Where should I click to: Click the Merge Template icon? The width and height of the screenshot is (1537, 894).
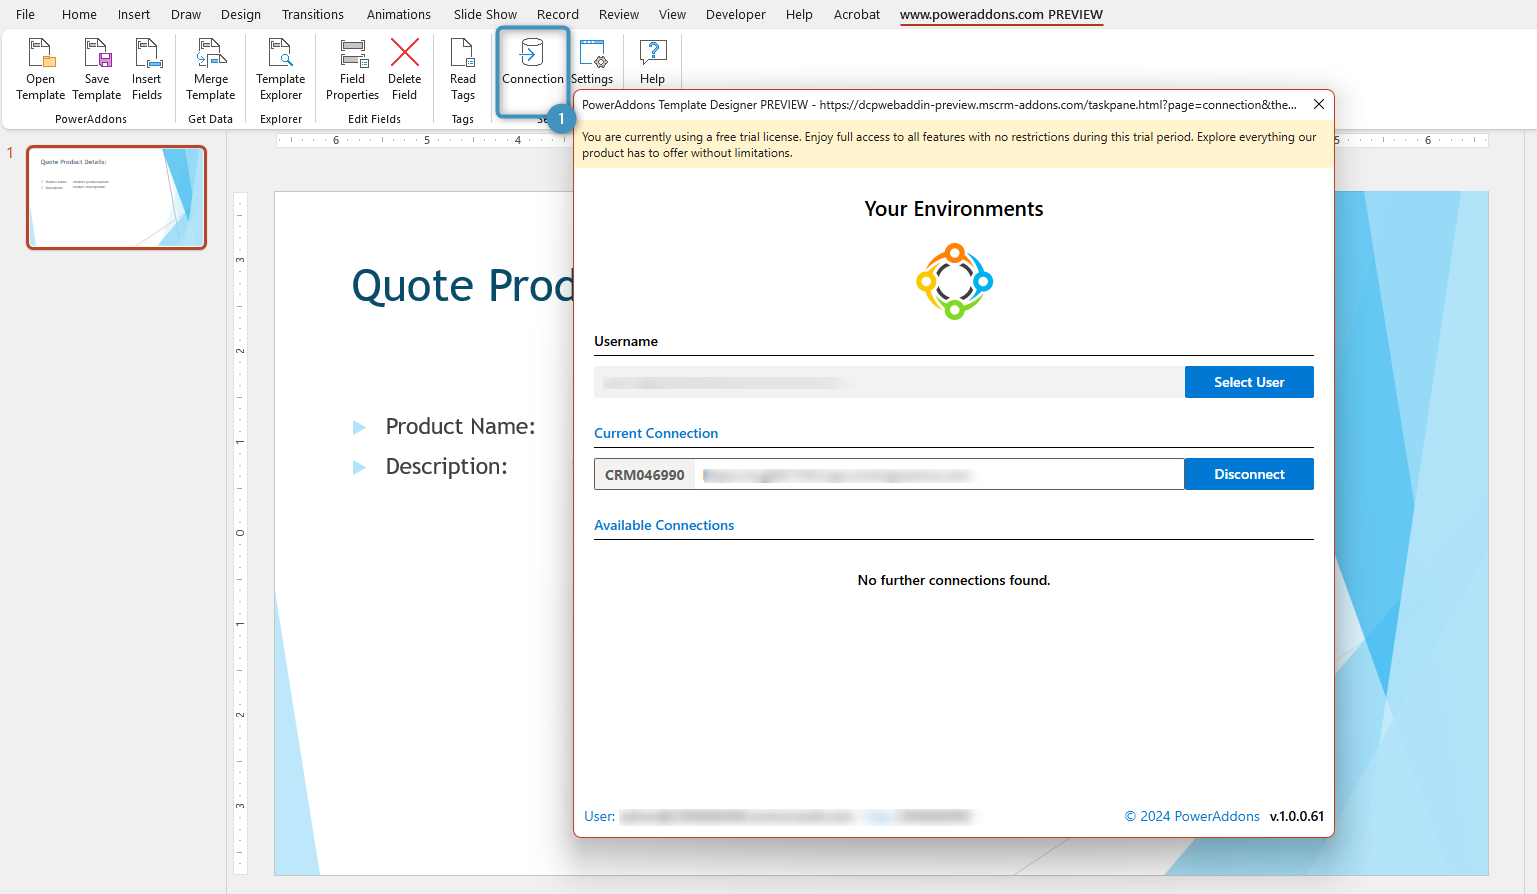point(211,69)
